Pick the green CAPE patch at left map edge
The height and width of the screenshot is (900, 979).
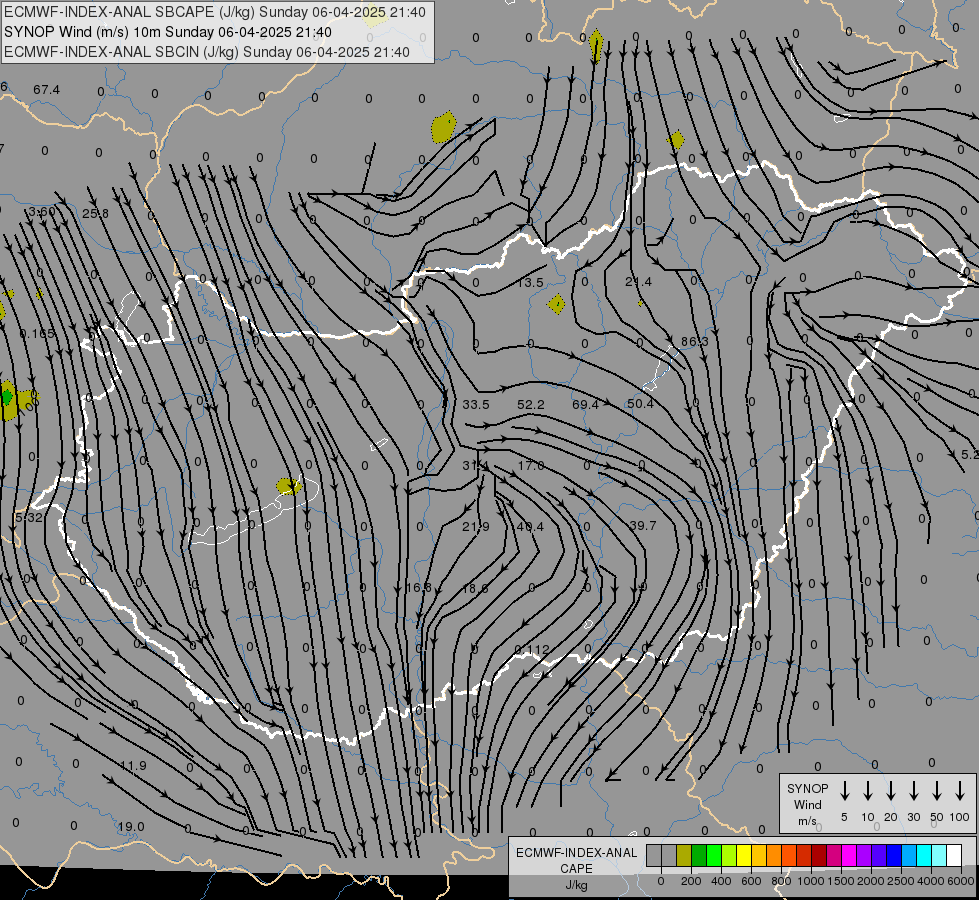click(x=7, y=396)
